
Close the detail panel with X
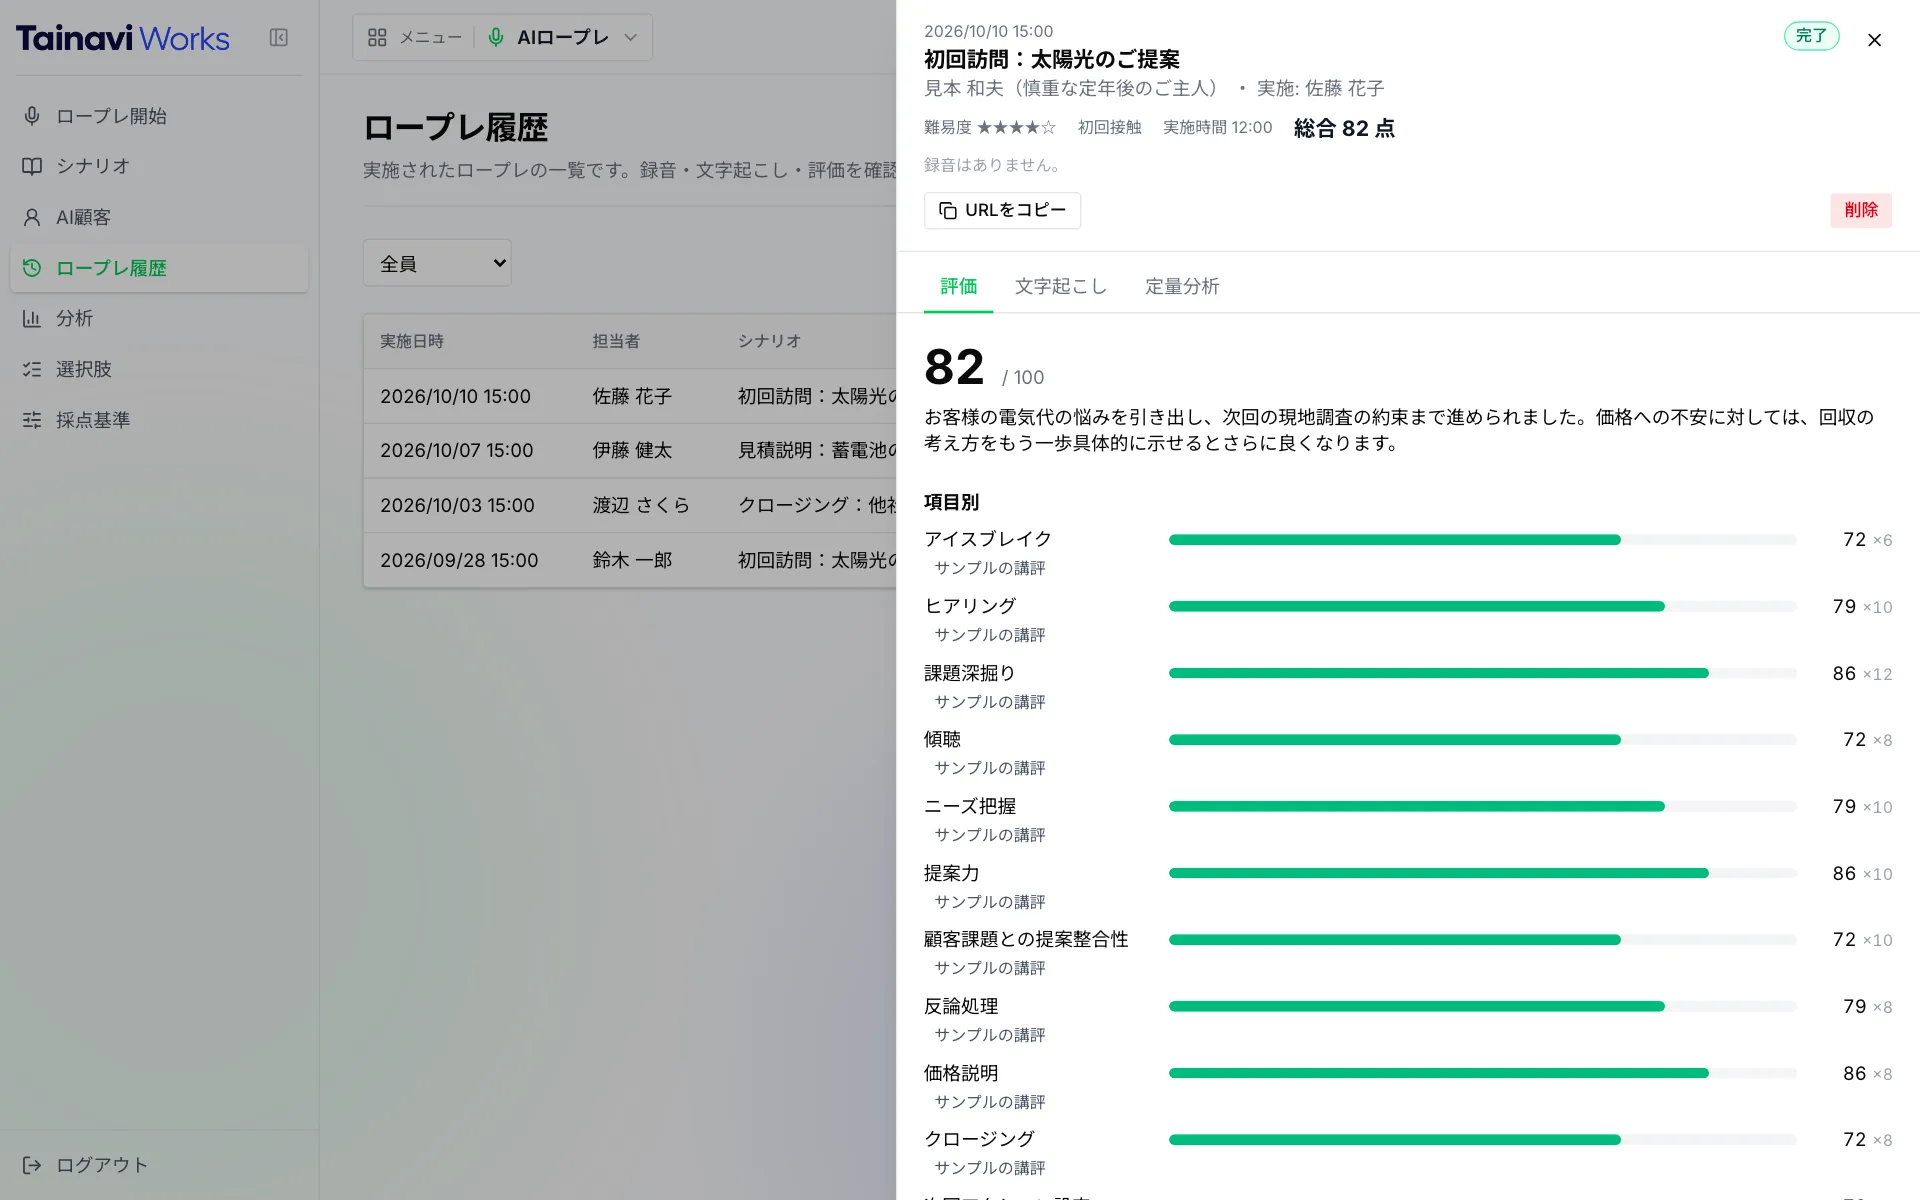[1874, 40]
